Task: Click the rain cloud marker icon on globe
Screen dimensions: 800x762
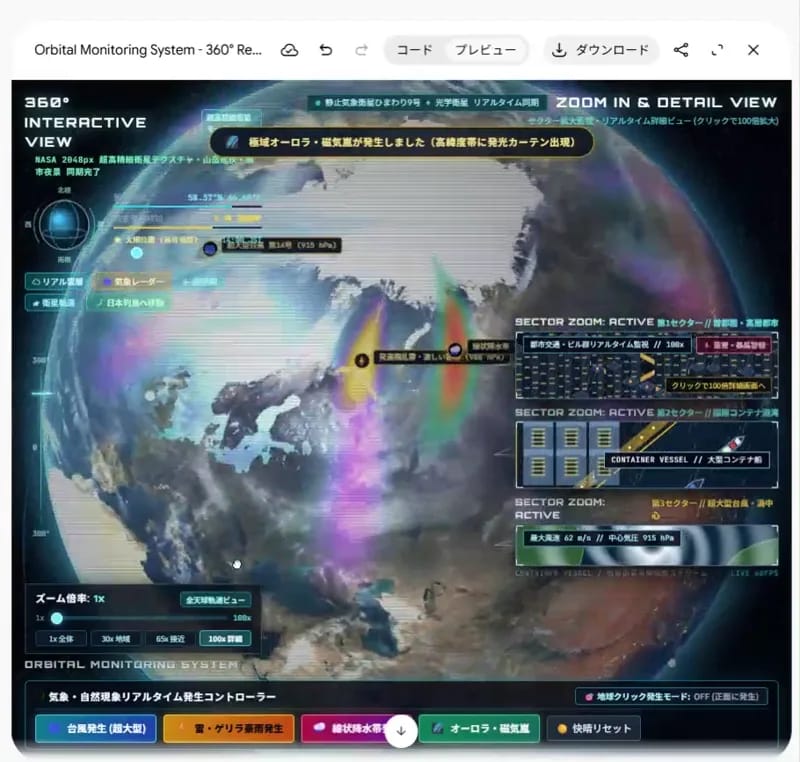Action: point(455,349)
